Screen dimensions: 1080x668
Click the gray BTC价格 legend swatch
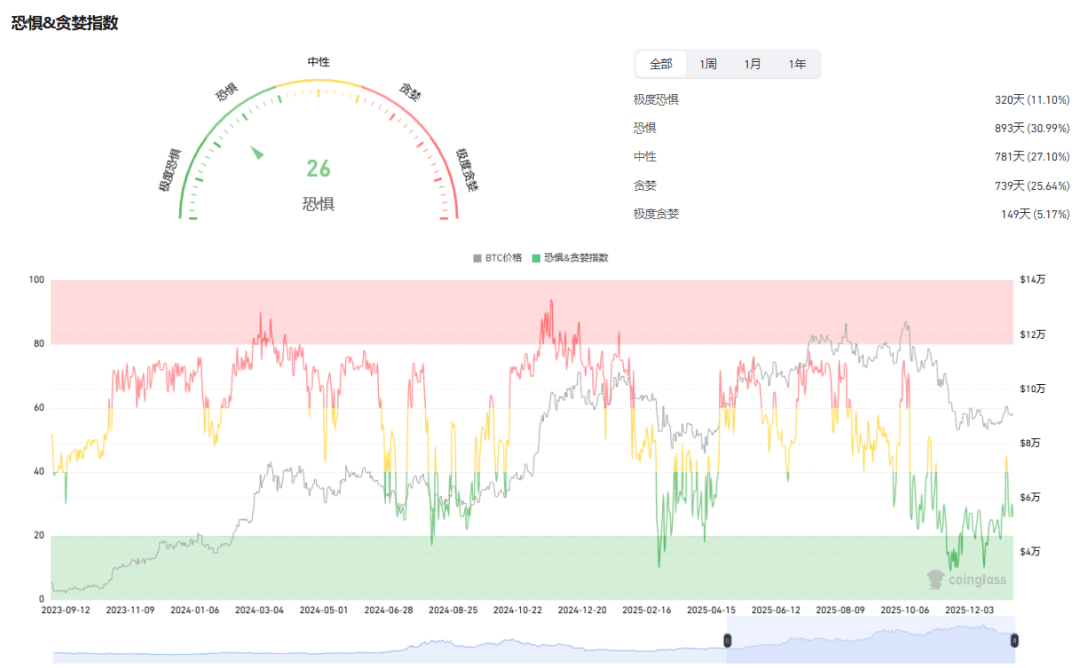pyautogui.click(x=477, y=258)
